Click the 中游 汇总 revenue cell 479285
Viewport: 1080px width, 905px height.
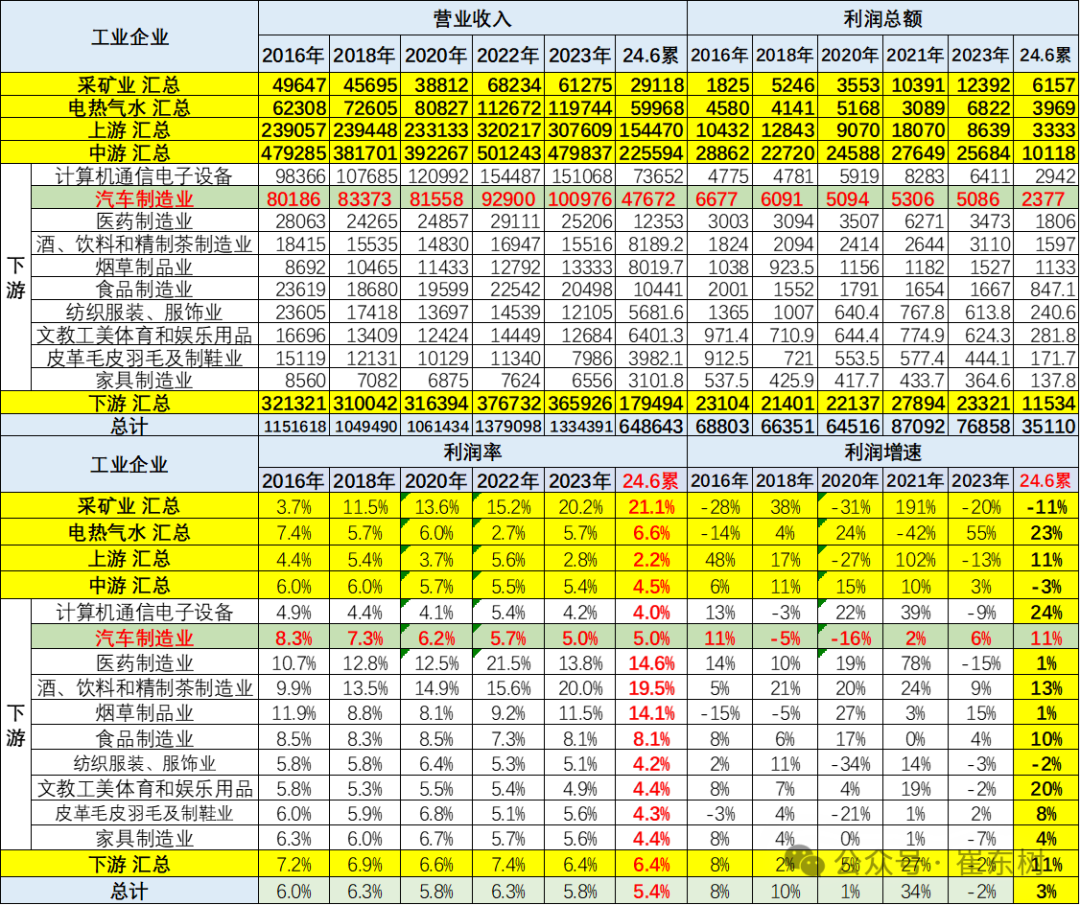pos(294,153)
